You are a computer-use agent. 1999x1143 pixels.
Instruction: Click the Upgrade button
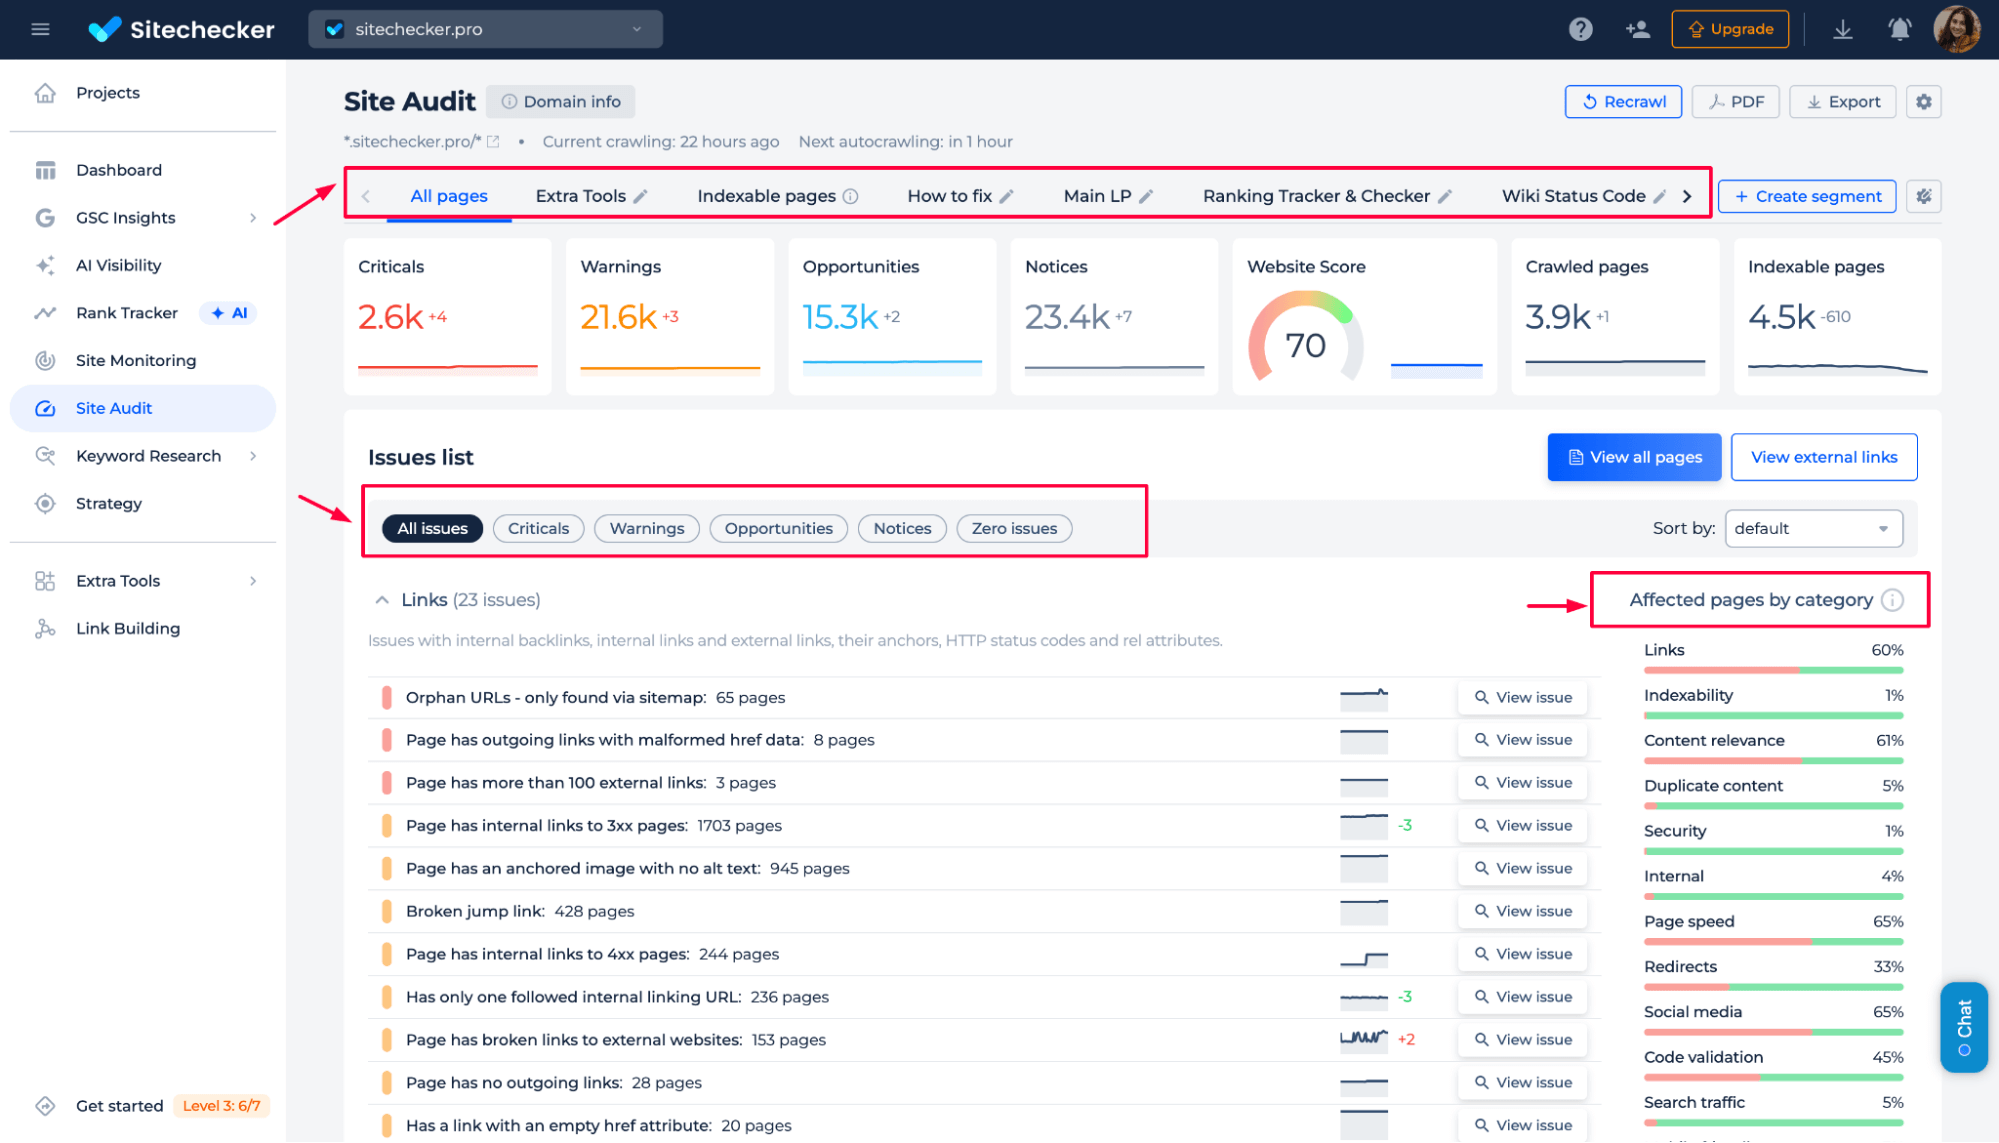coord(1730,29)
